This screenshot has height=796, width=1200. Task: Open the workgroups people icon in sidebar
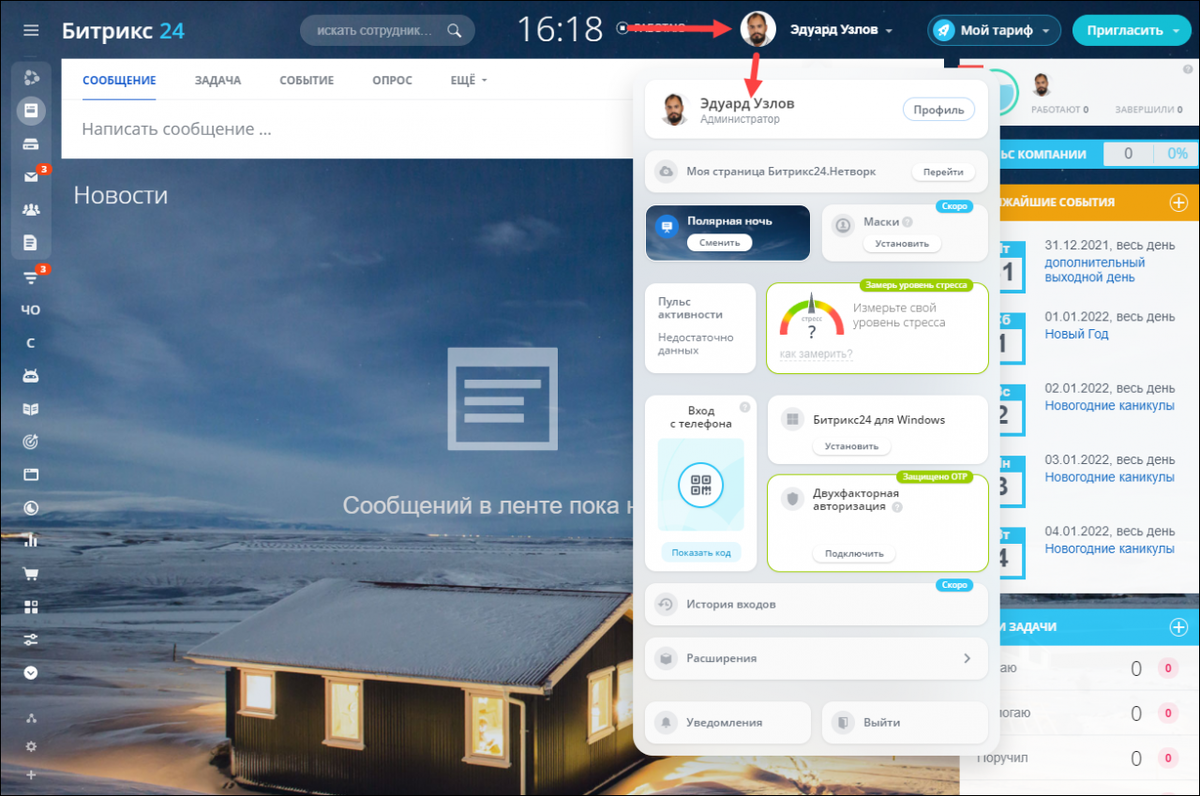click(x=31, y=209)
